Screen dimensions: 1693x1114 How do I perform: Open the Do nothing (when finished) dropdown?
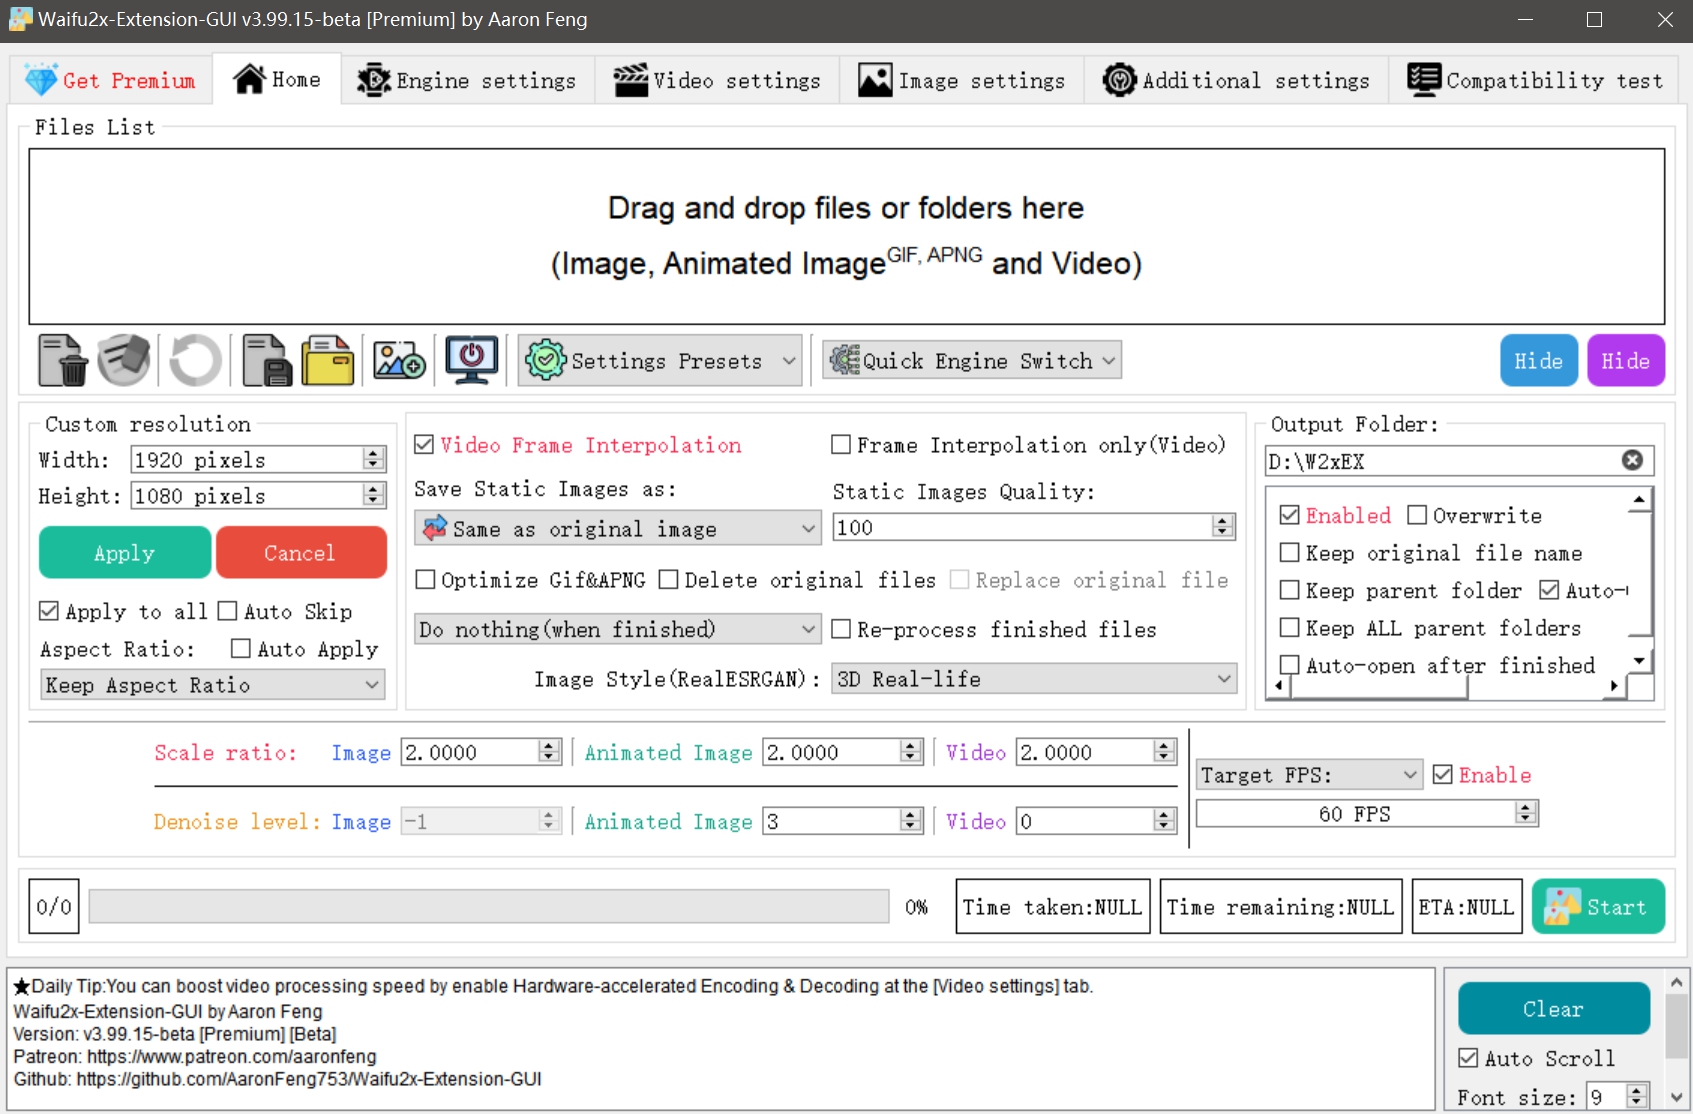point(618,628)
